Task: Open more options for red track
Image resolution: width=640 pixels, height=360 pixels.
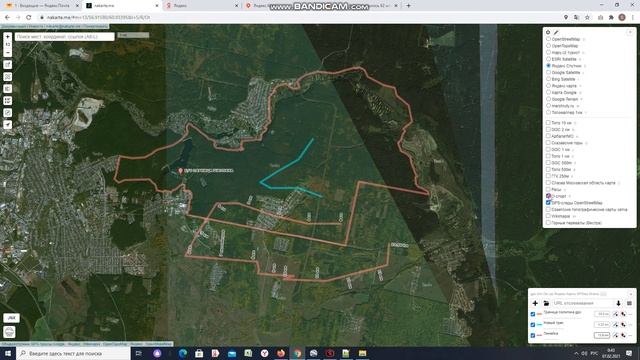Action: [x=631, y=335]
